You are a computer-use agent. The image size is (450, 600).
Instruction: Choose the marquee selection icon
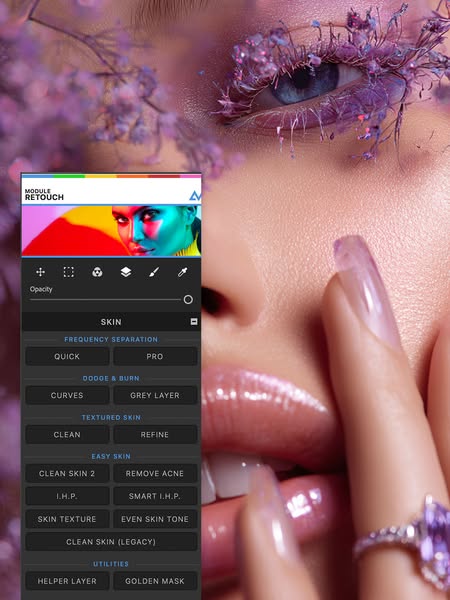pyautogui.click(x=68, y=272)
